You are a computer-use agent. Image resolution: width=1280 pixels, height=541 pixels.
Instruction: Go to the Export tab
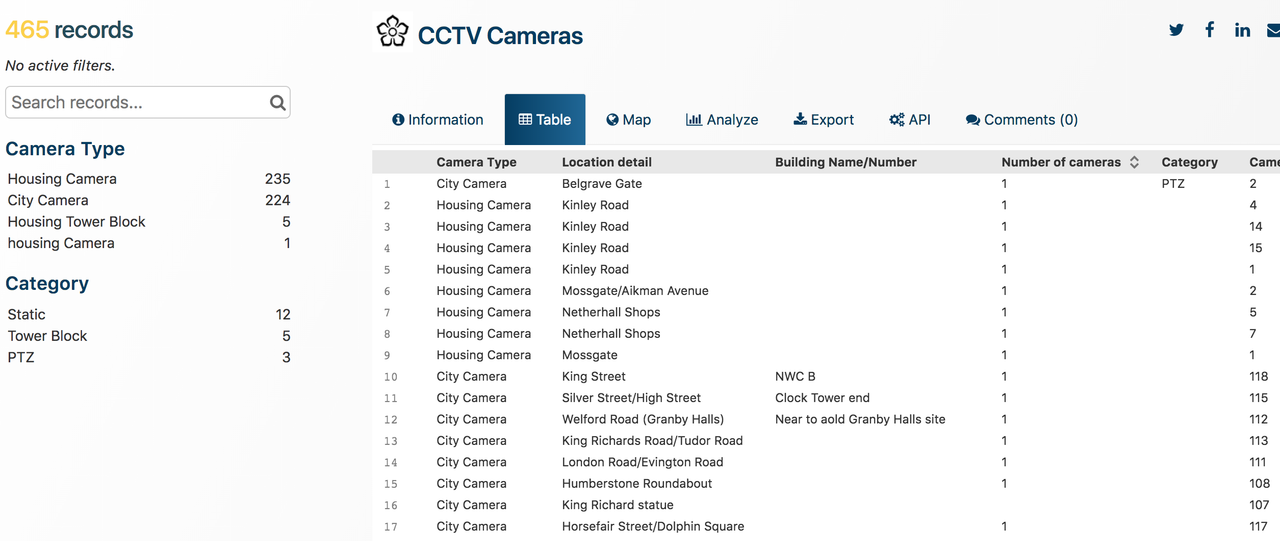824,120
